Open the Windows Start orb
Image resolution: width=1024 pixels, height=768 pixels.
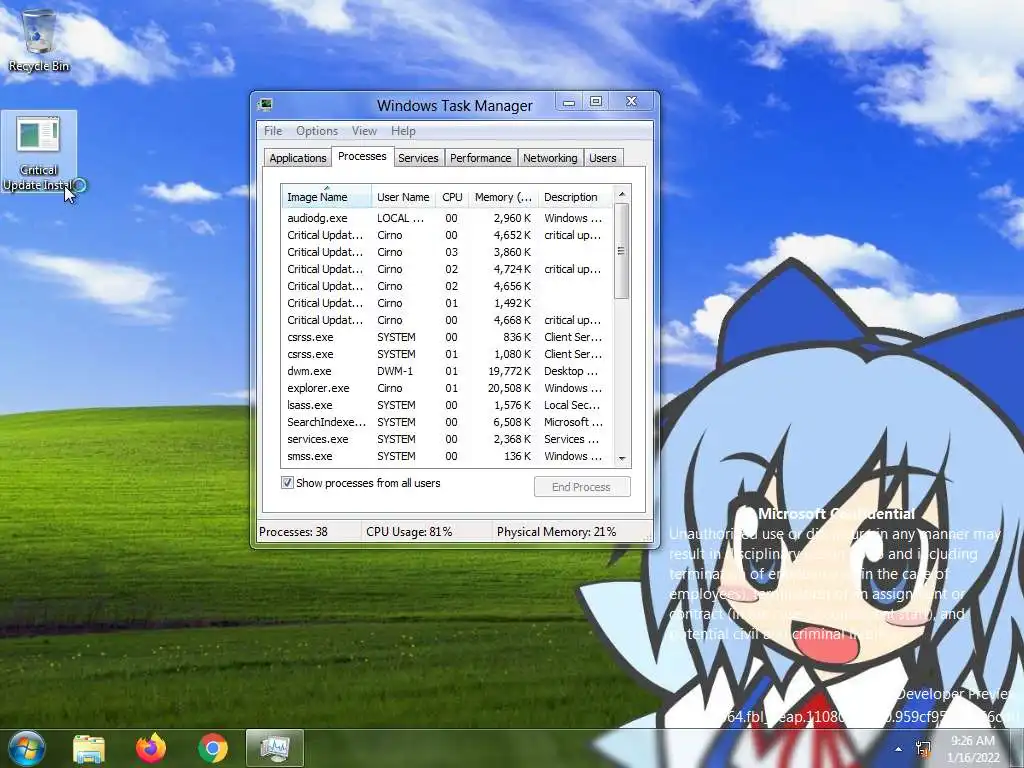pos(25,748)
